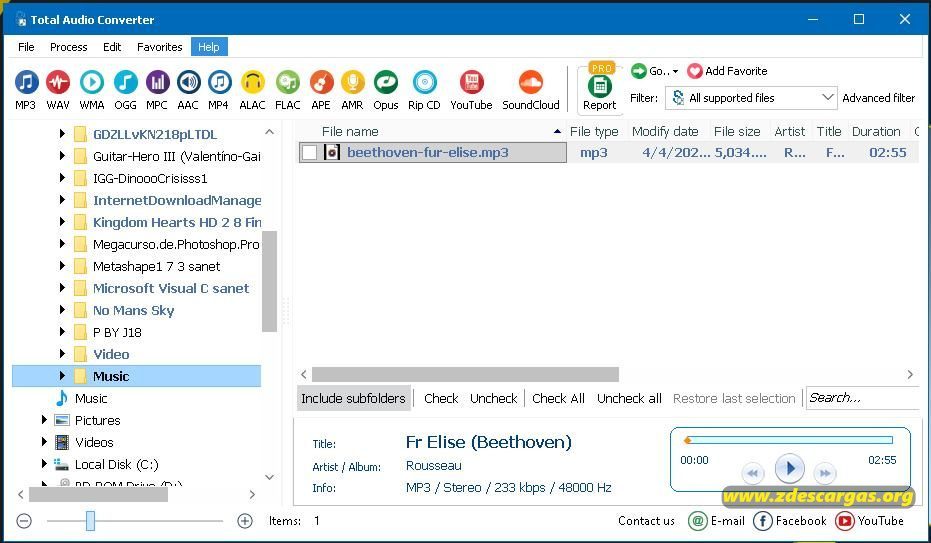Select the P BY J18 folder
Viewport: 931px width, 543px height.
[x=108, y=332]
